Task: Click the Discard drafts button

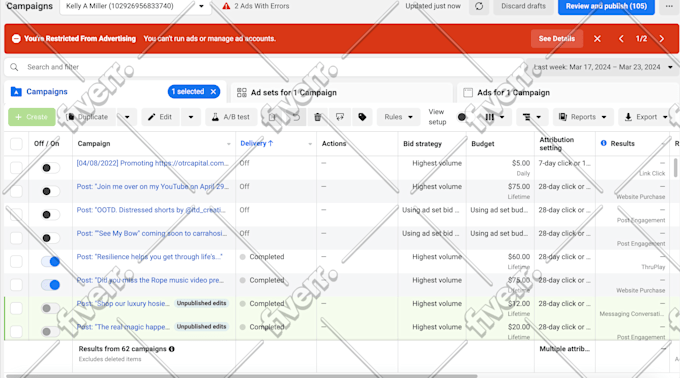Action: coord(523,7)
